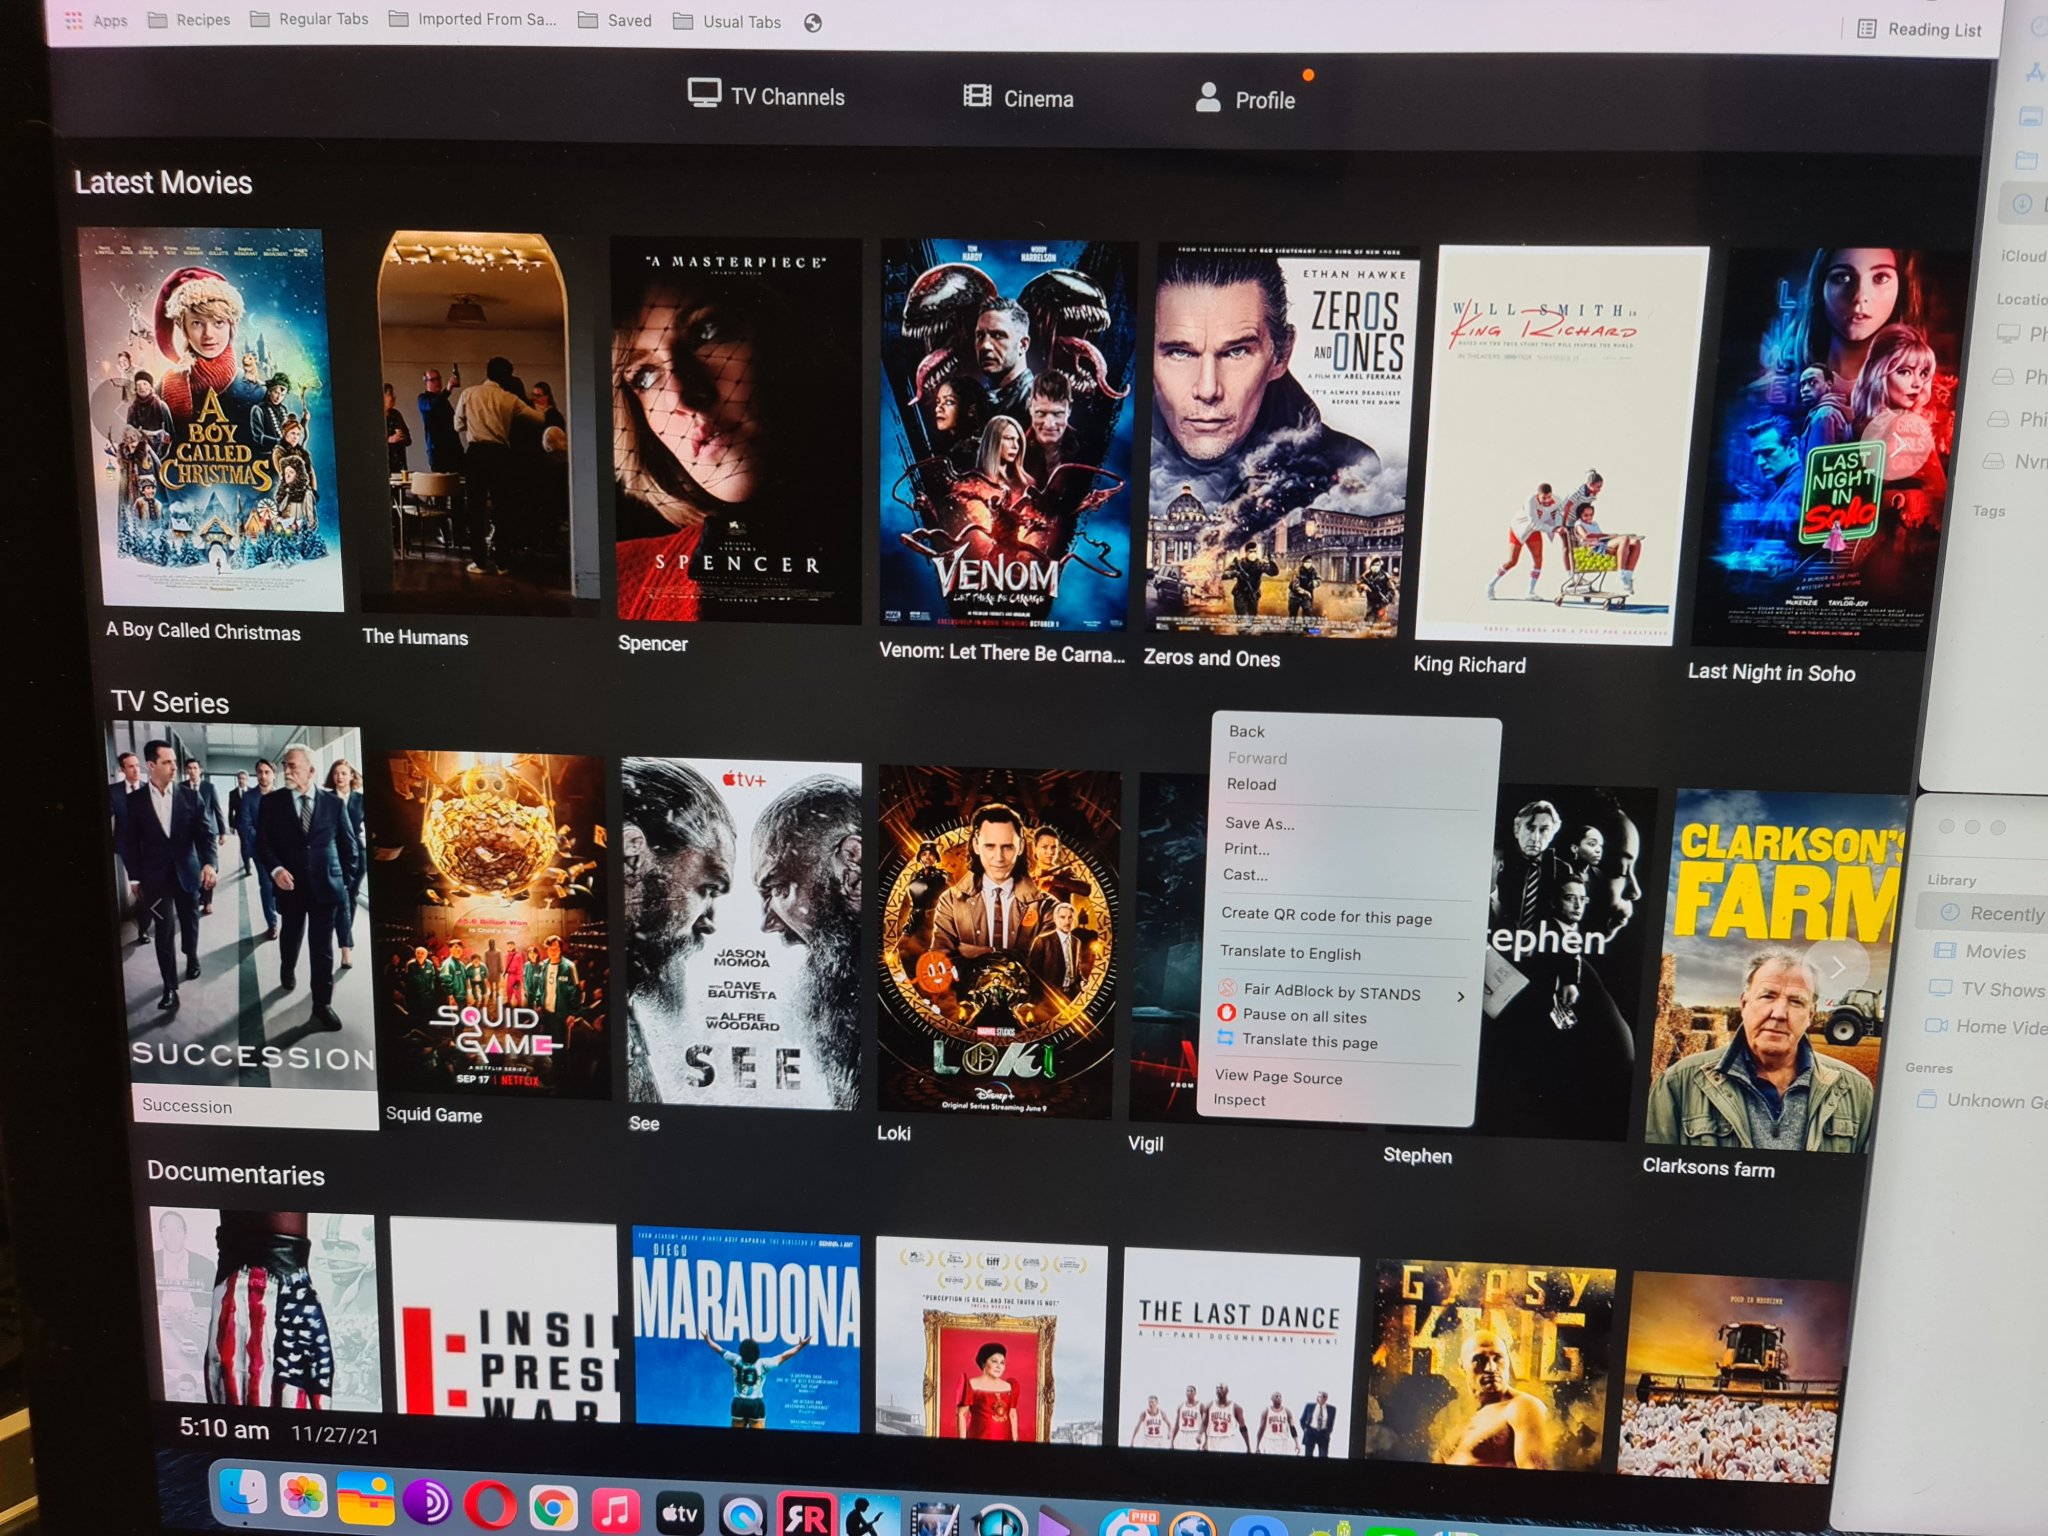The width and height of the screenshot is (2048, 1536).
Task: Select Home Videos in TV app sidebar
Action: pos(1985,1026)
